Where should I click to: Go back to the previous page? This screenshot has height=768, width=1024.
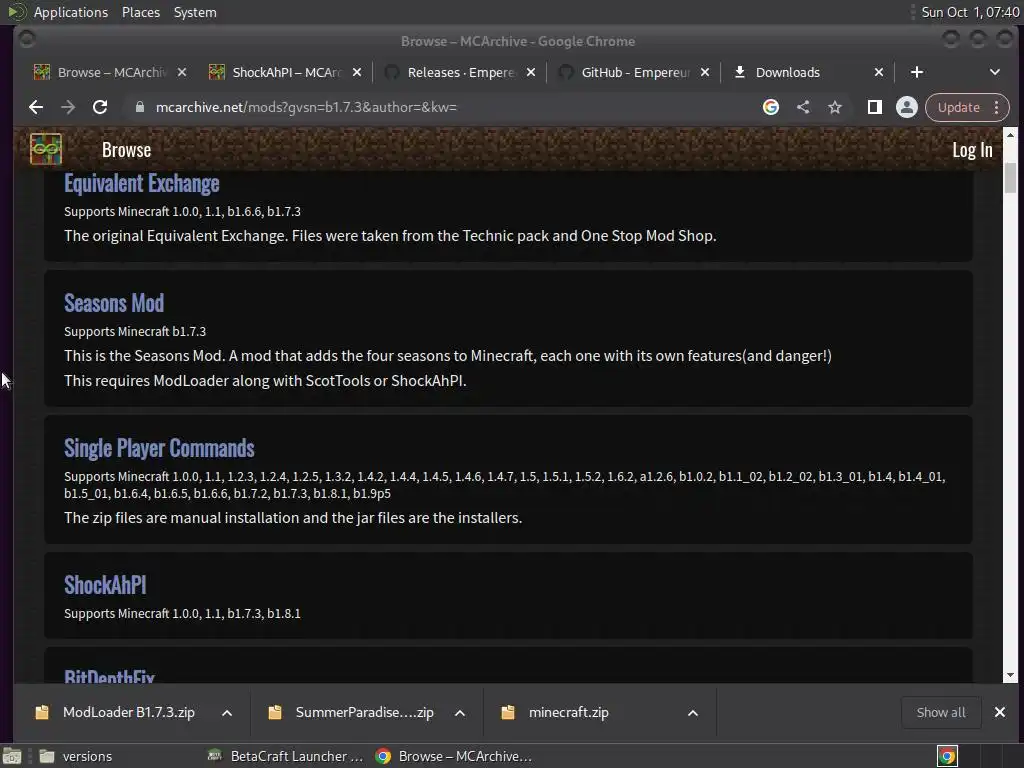36,107
